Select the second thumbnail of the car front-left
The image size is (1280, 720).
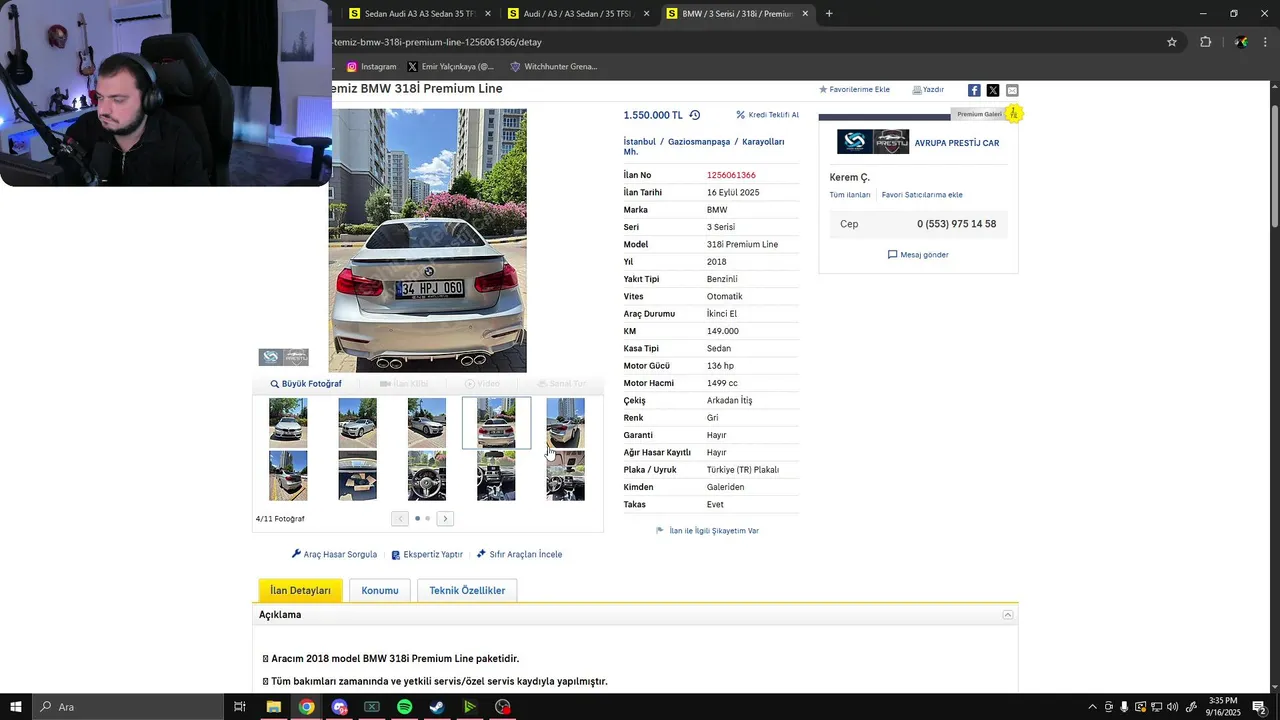point(357,422)
